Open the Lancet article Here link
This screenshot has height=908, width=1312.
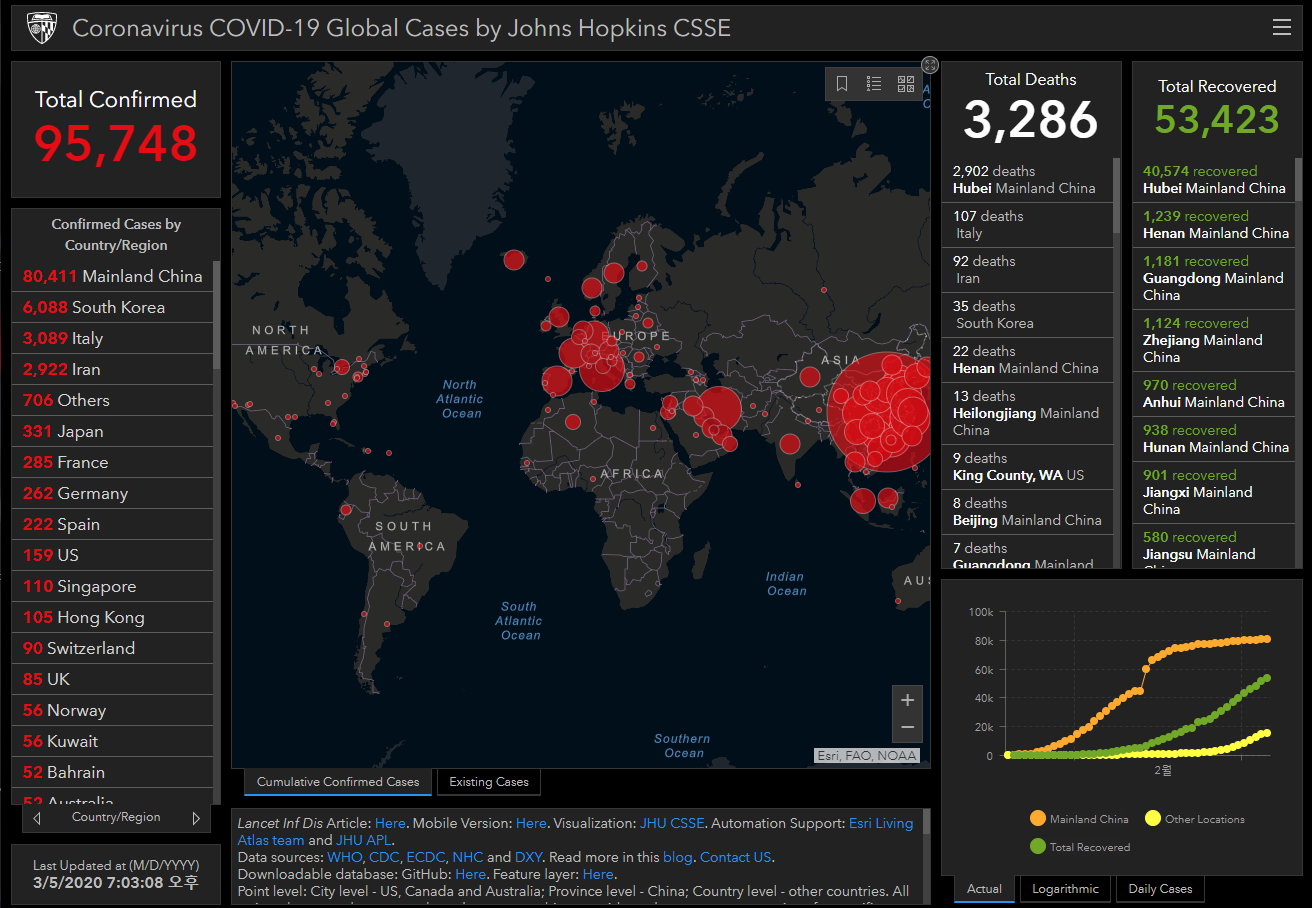(390, 823)
